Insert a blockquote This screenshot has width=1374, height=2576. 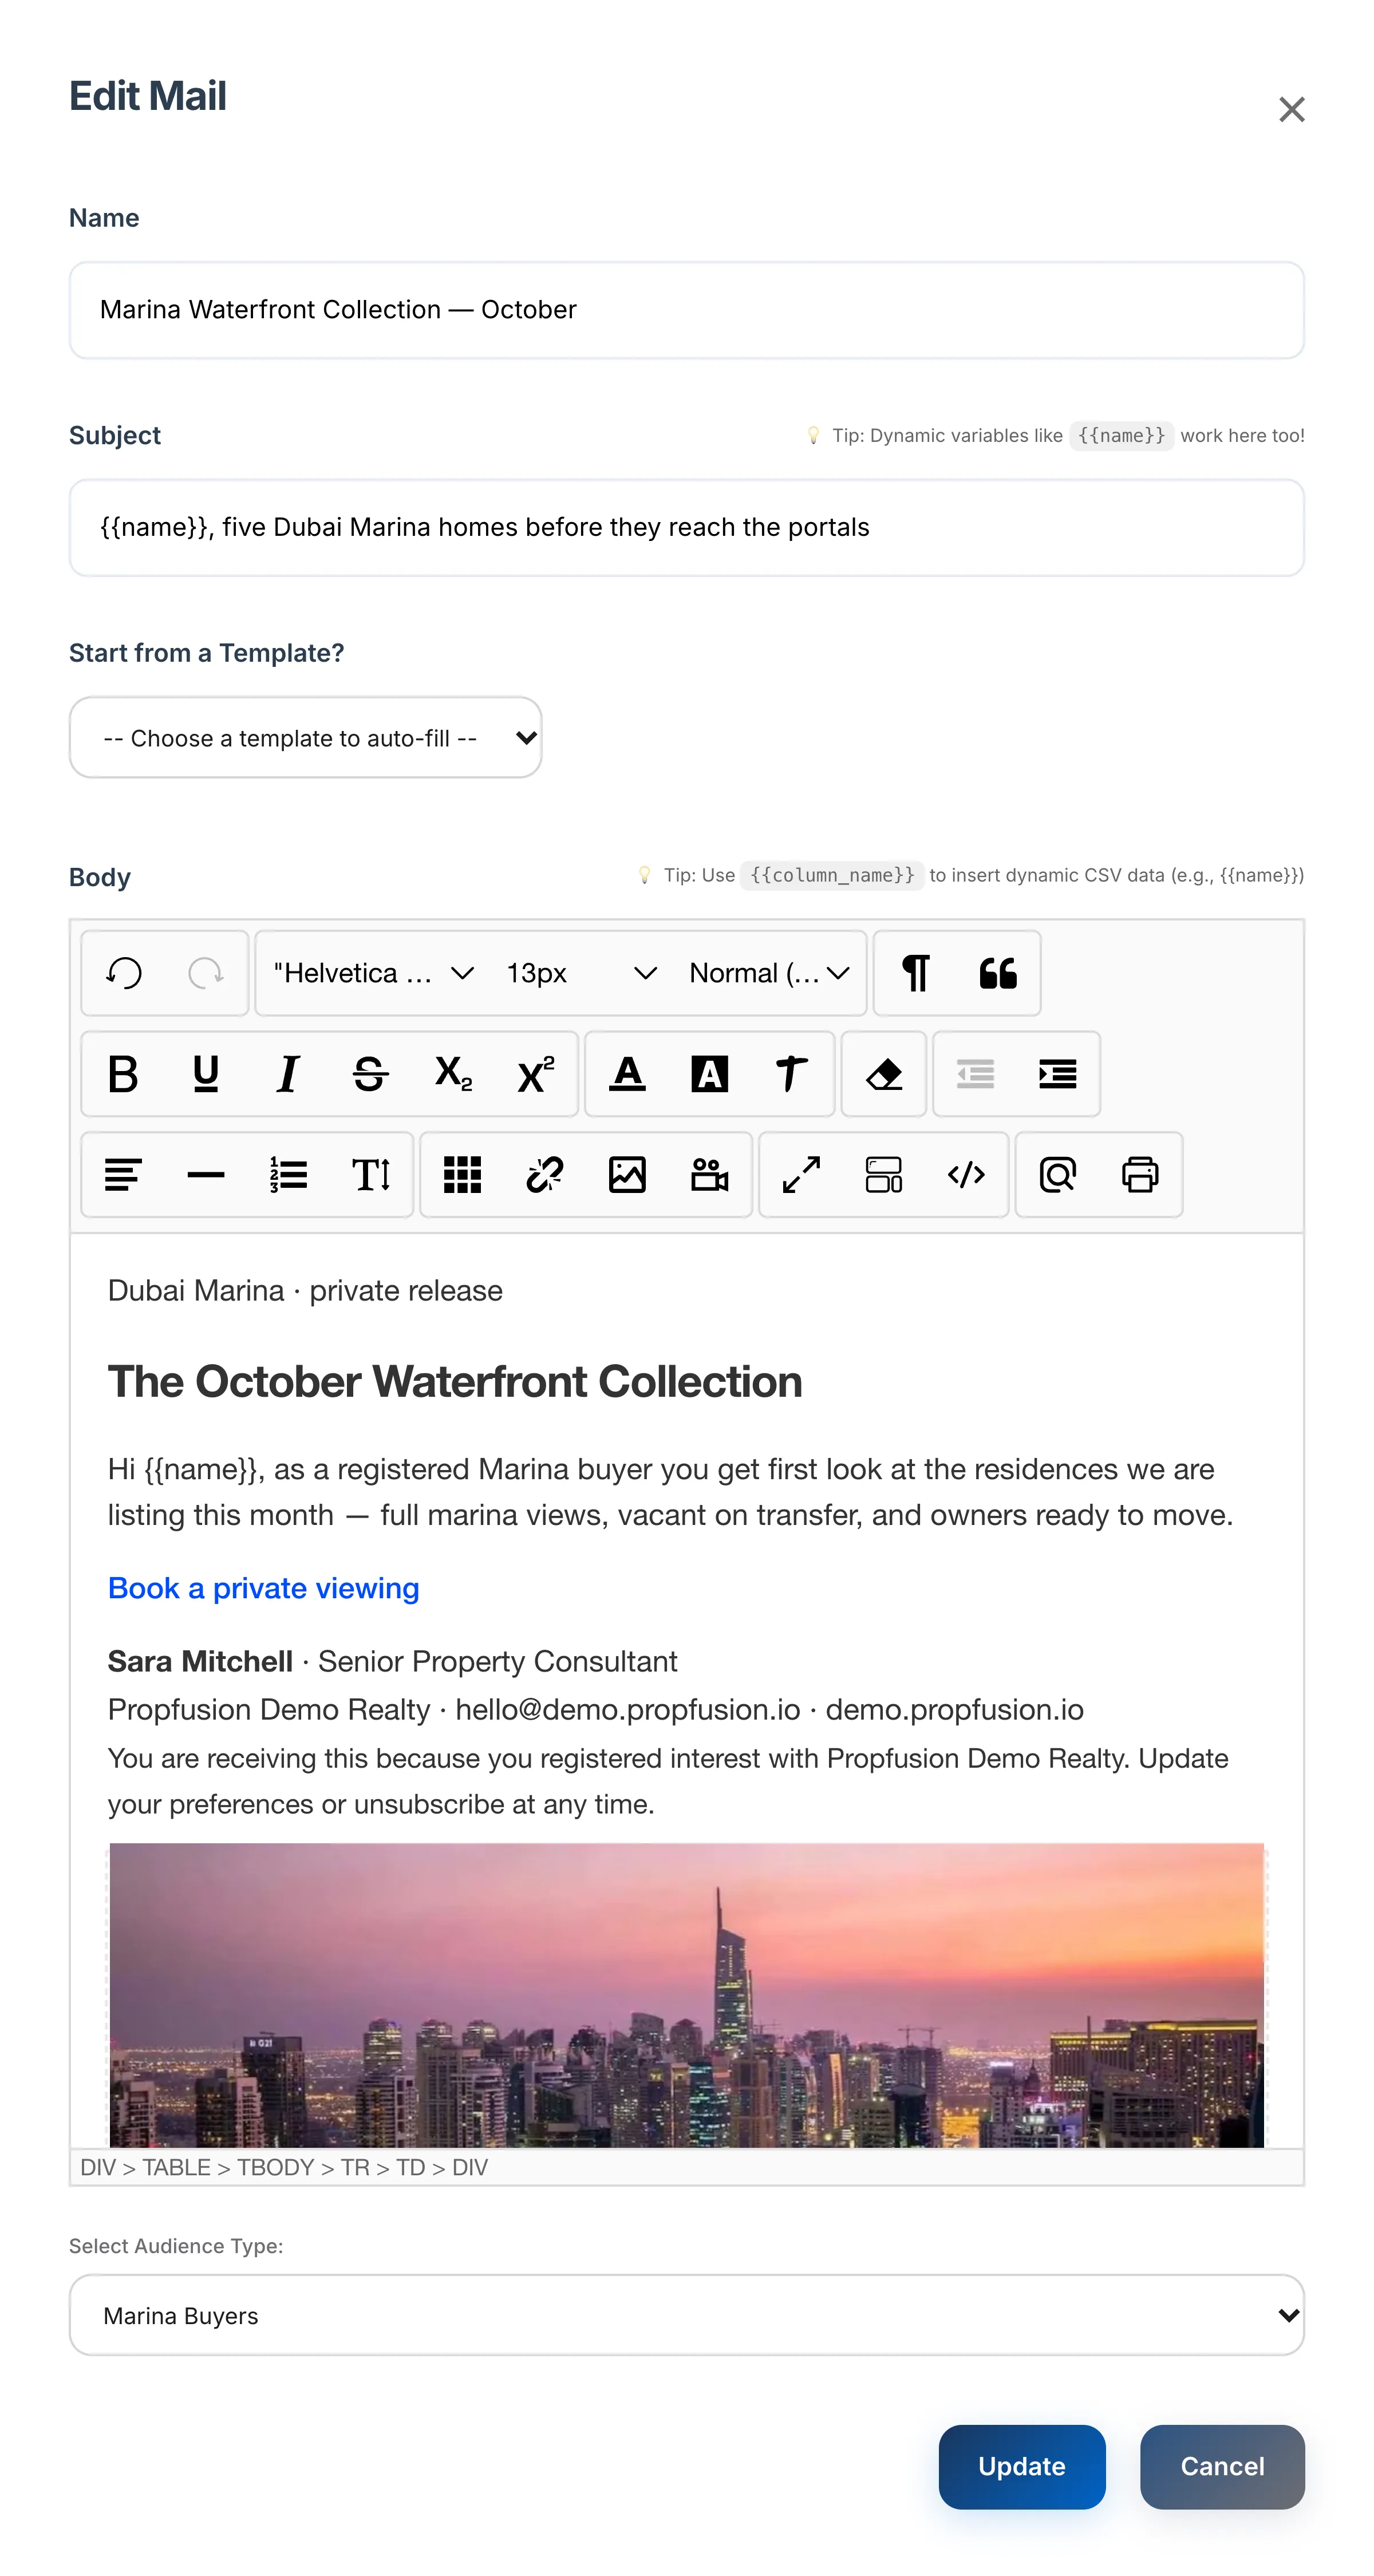[998, 972]
